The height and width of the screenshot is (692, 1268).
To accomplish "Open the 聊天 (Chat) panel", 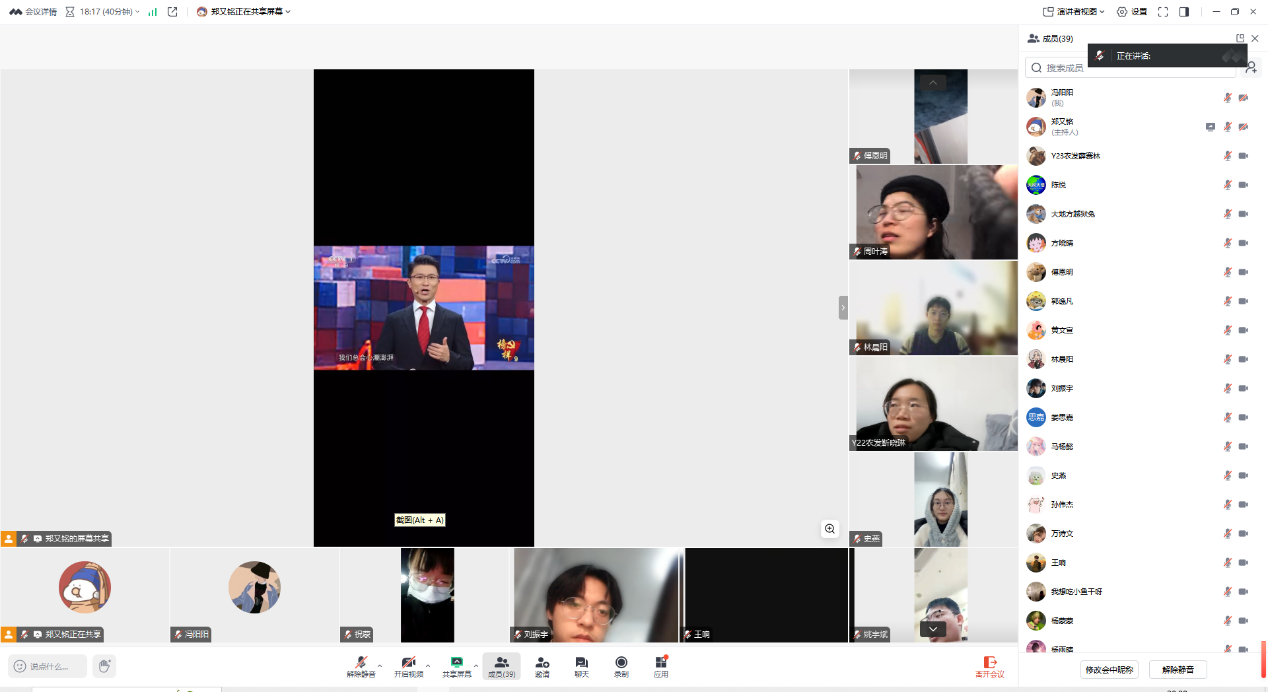I will (x=581, y=666).
